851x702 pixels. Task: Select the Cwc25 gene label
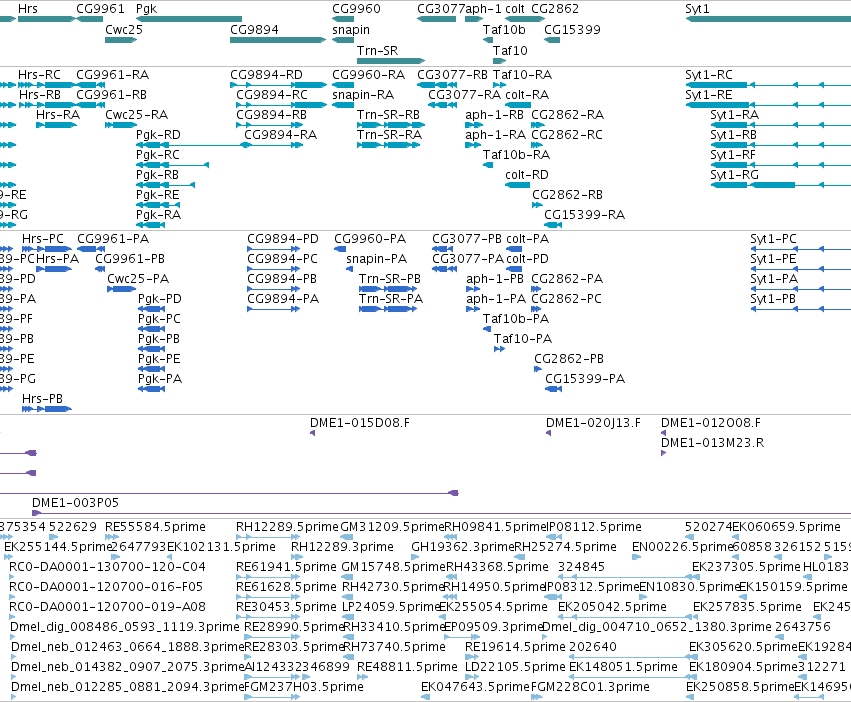coord(124,29)
